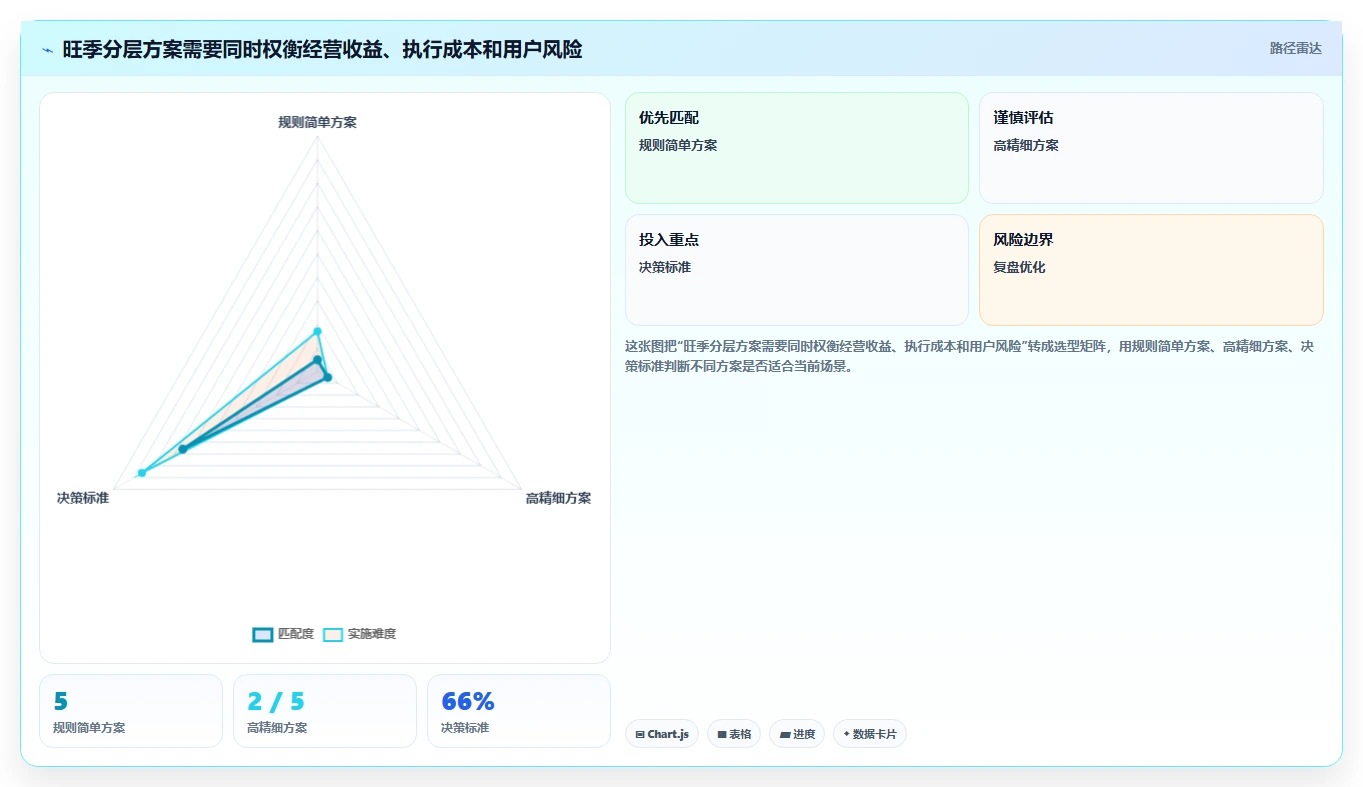Click the 表格 tag chip

733,734
